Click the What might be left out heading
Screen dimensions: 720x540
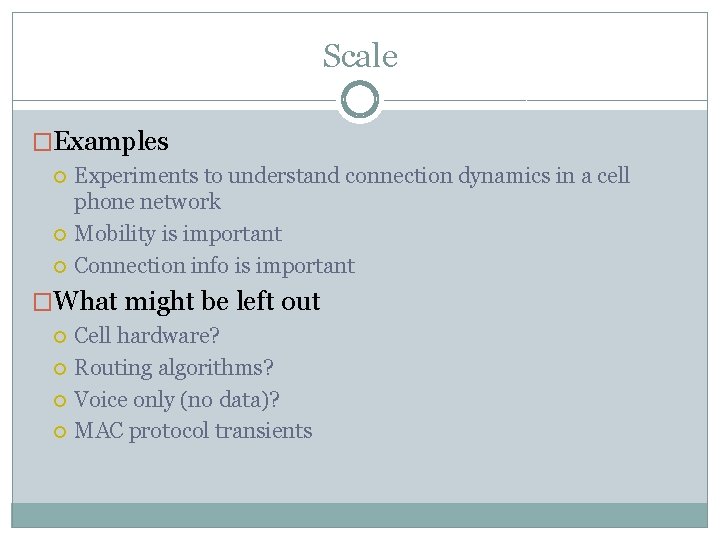[186, 302]
